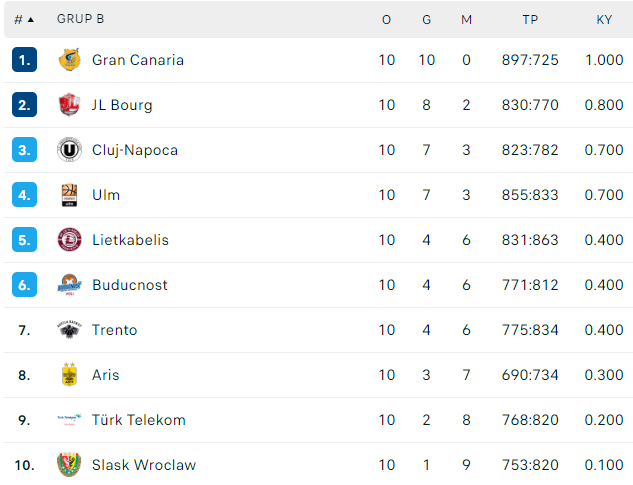Sort by the TP column header

(530, 19)
